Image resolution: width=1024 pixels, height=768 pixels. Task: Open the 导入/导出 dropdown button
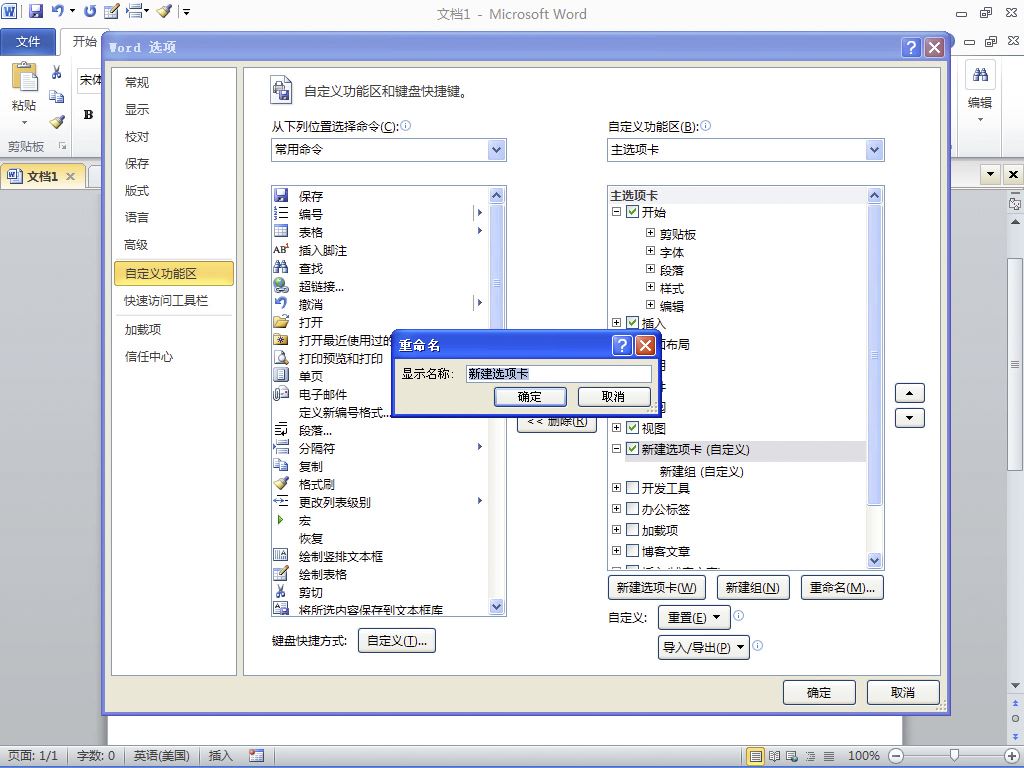(x=703, y=647)
